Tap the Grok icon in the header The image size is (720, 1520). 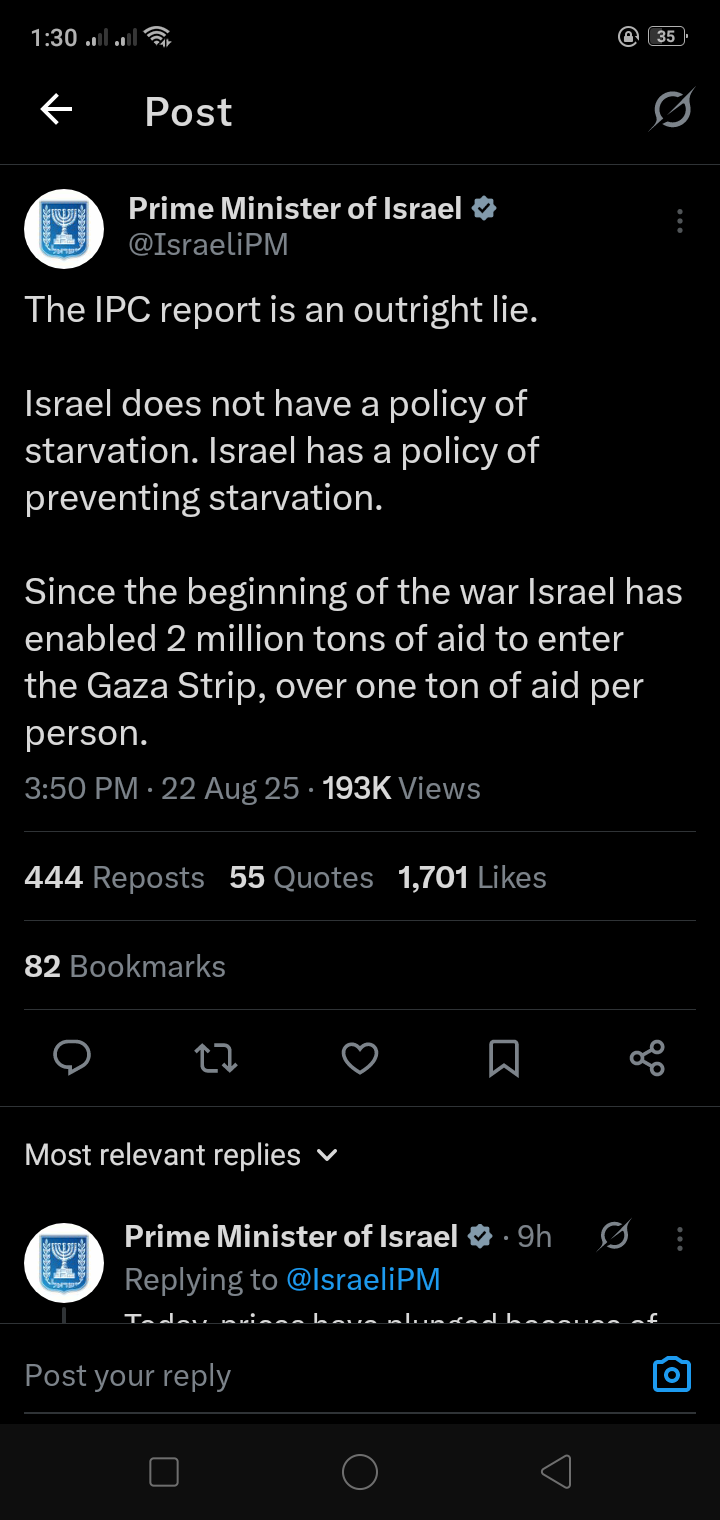671,110
